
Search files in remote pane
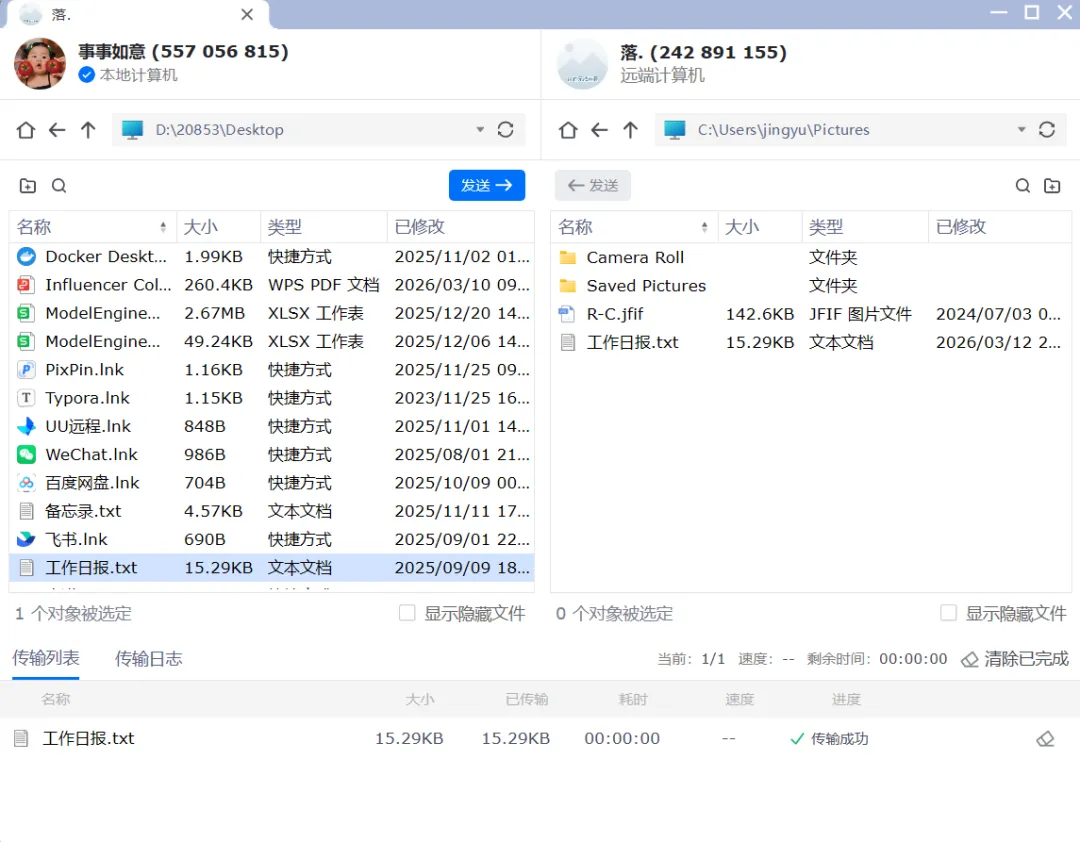point(1023,185)
